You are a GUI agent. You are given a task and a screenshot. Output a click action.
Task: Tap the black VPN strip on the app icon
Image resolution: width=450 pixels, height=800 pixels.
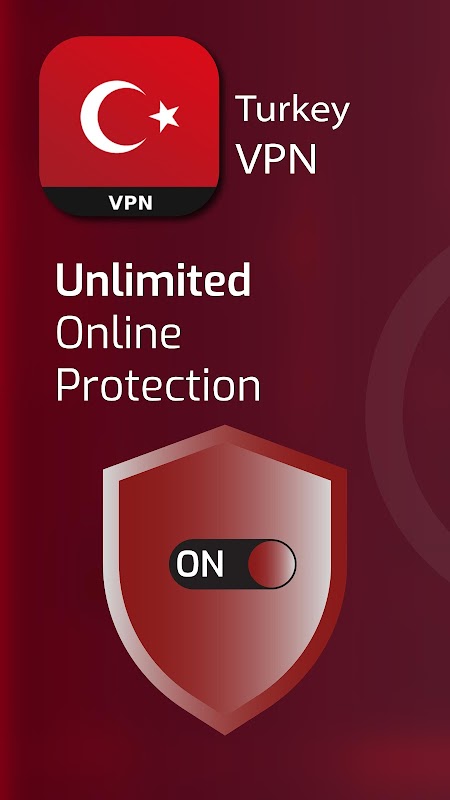tap(130, 202)
